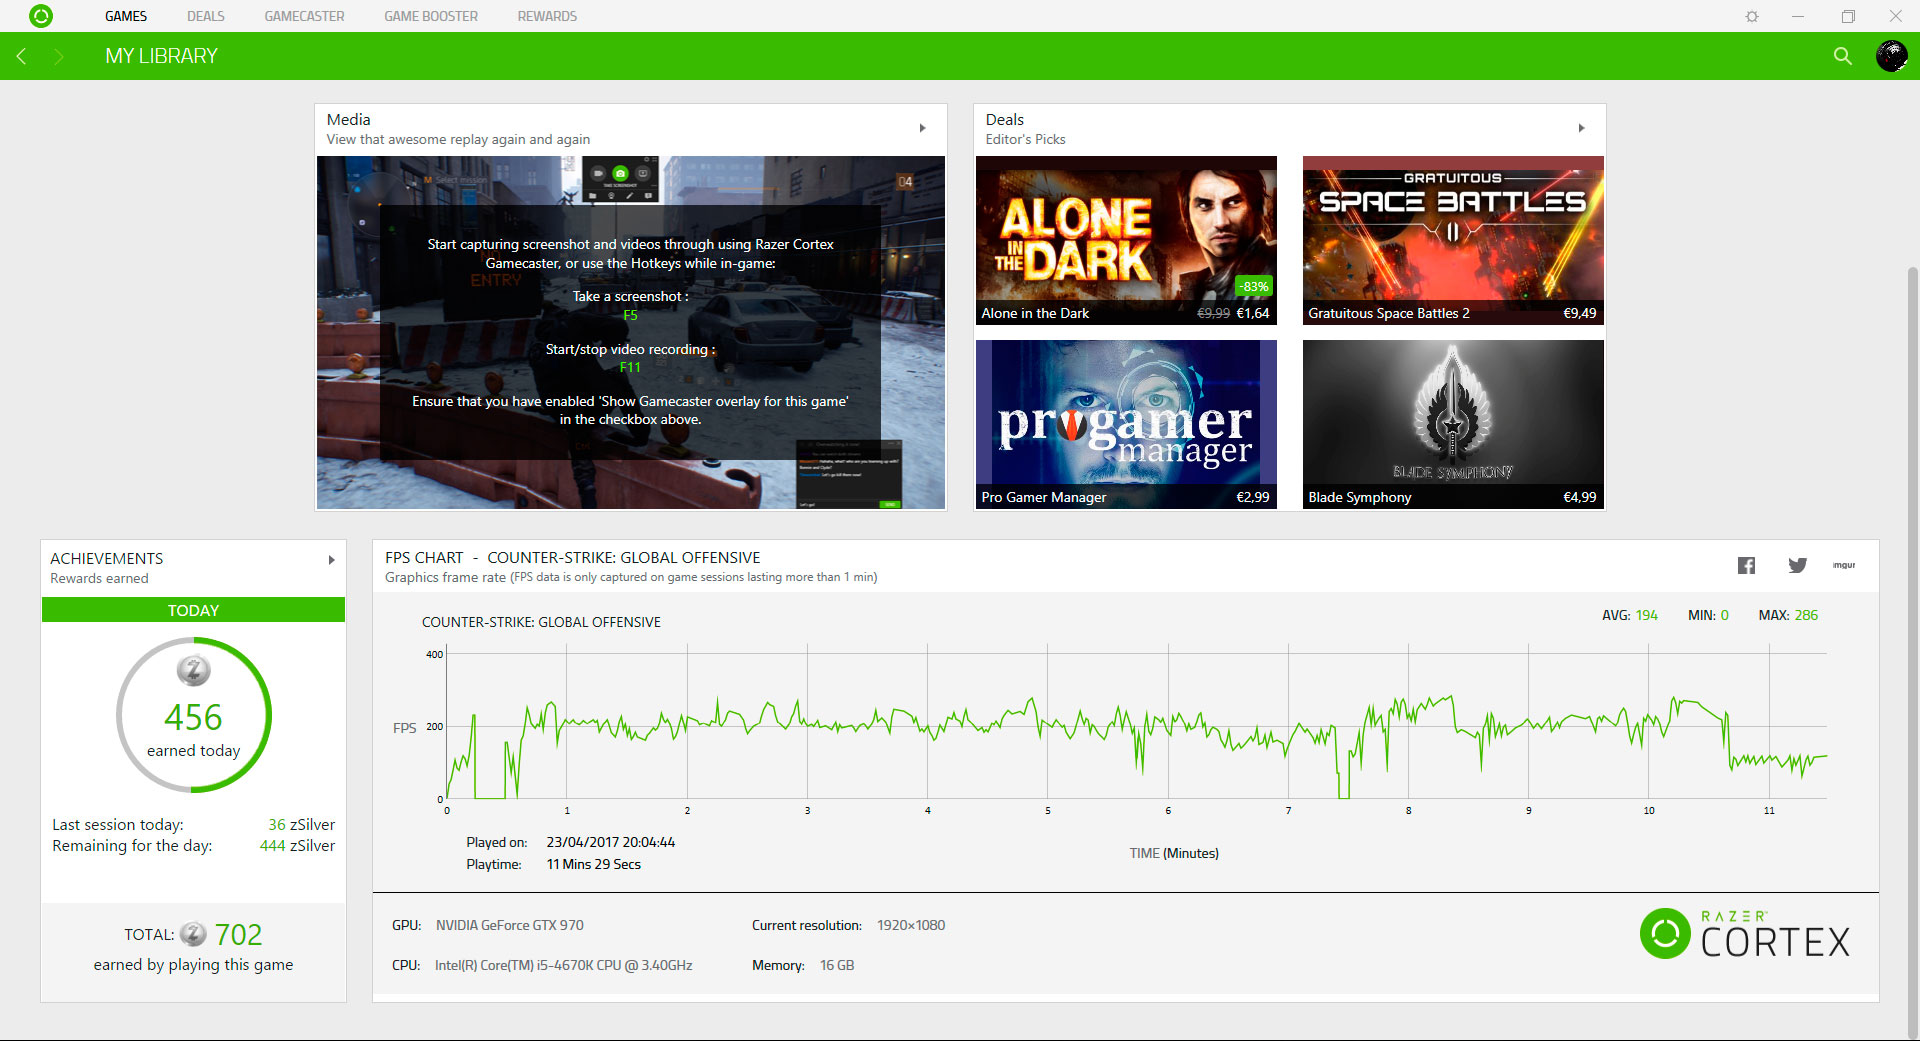Click the TODAY achievements header

[x=193, y=610]
